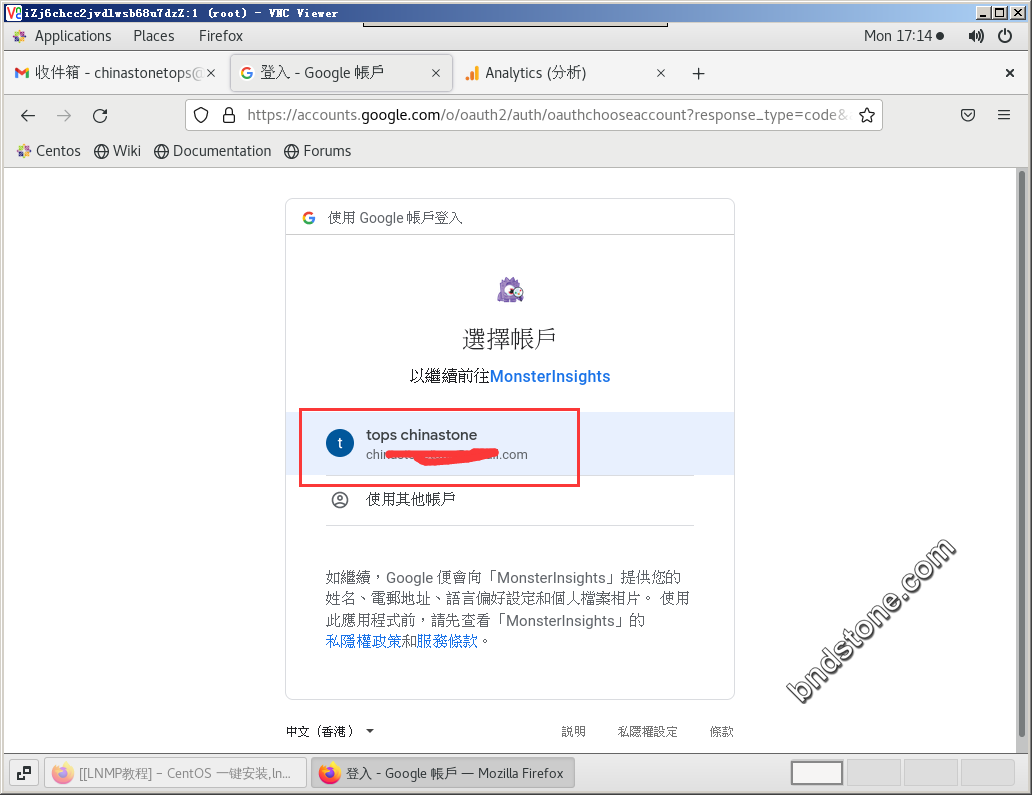
Task: Close the Gmail inbox tab
Action: (211, 73)
